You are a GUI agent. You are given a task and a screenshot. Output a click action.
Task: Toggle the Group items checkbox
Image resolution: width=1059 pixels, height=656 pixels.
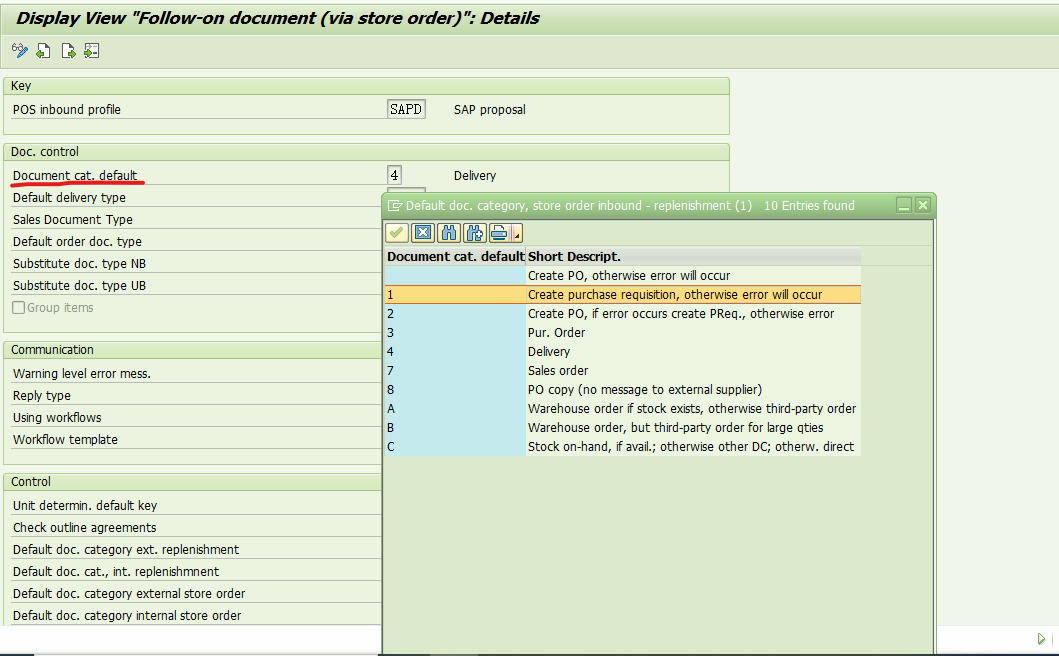(19, 307)
